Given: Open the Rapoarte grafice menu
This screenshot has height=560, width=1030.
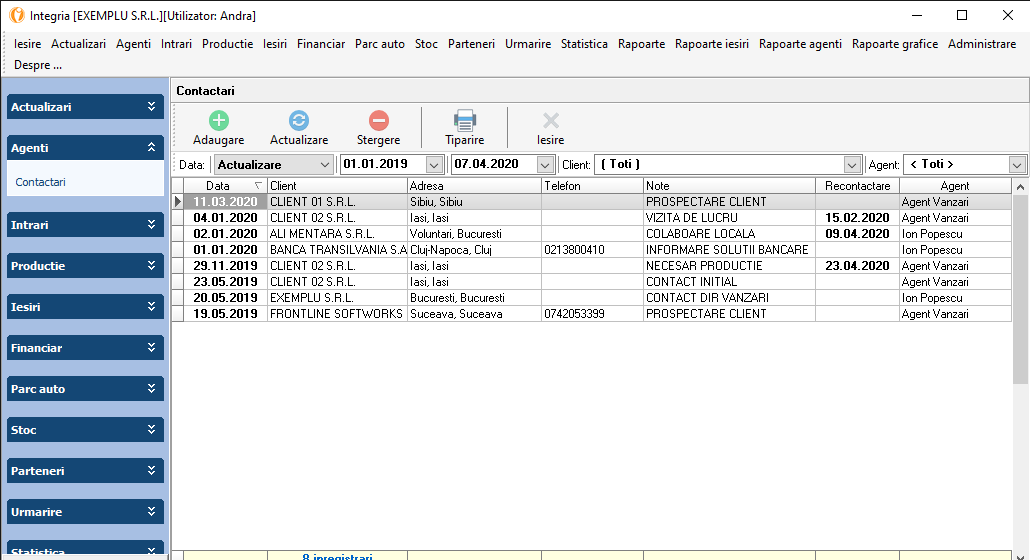Looking at the screenshot, I should [894, 44].
